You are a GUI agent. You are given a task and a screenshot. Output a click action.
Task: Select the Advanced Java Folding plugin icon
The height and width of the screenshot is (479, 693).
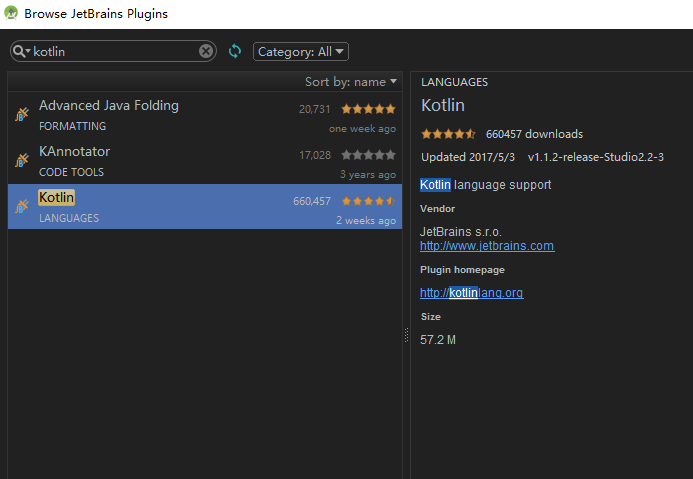coord(22,114)
